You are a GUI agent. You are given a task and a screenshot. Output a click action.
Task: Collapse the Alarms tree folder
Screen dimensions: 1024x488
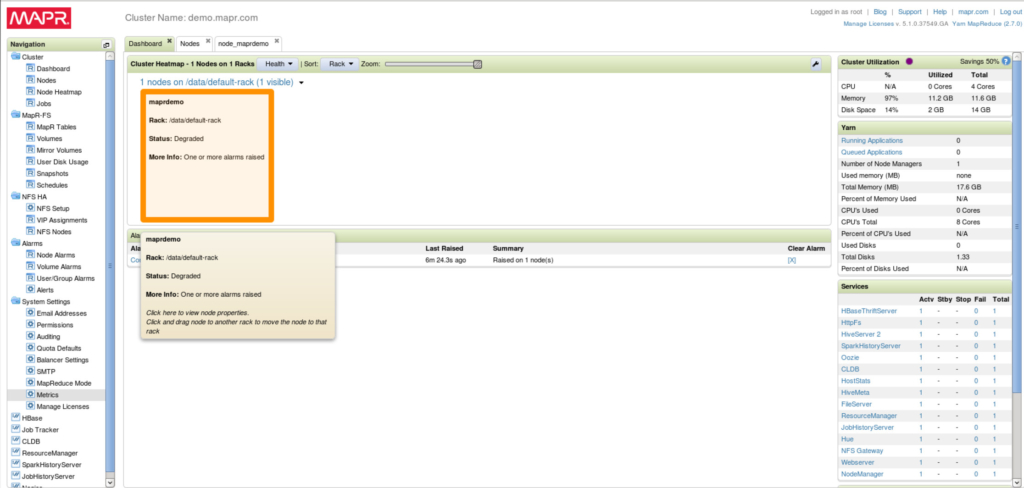[16, 243]
